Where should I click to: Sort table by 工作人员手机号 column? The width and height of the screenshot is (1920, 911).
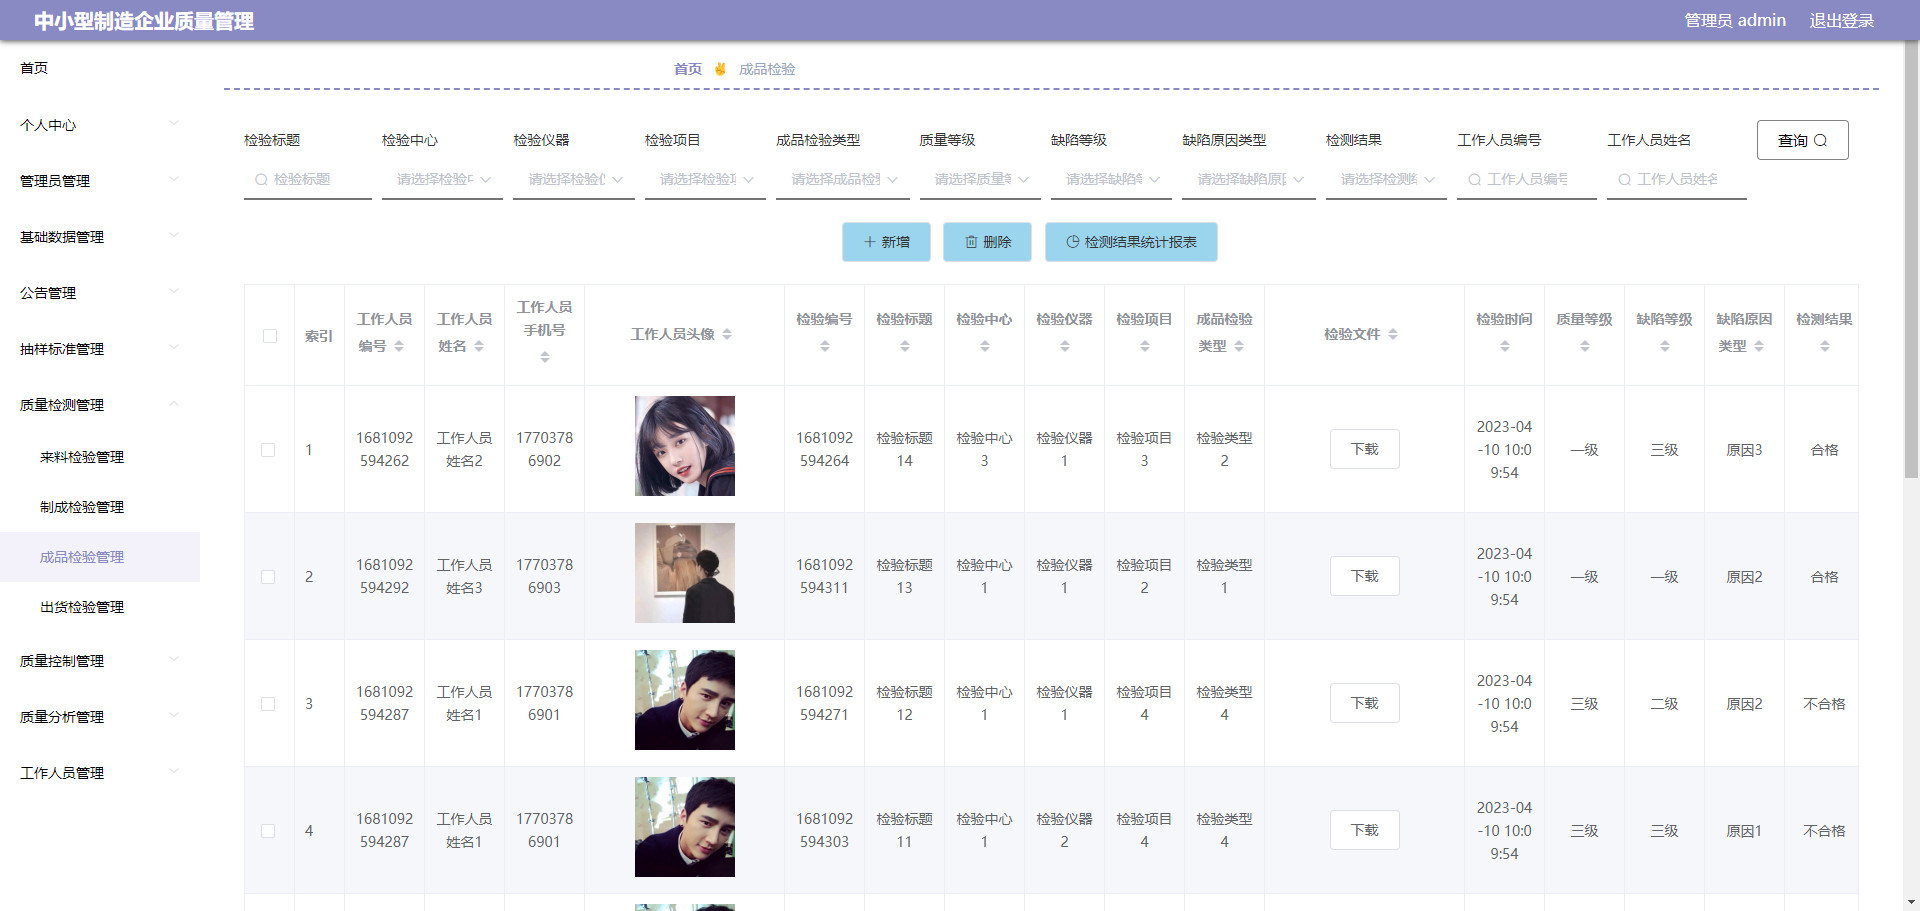tap(545, 357)
